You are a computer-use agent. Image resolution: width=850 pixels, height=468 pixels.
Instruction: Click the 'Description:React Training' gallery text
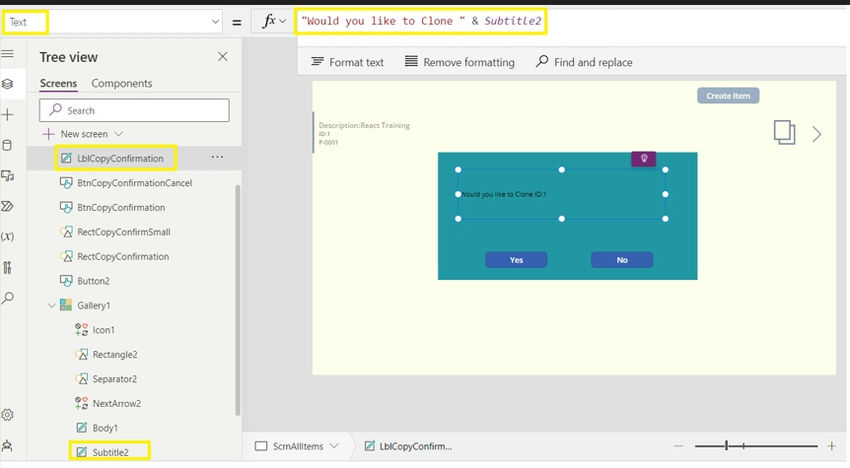click(364, 125)
